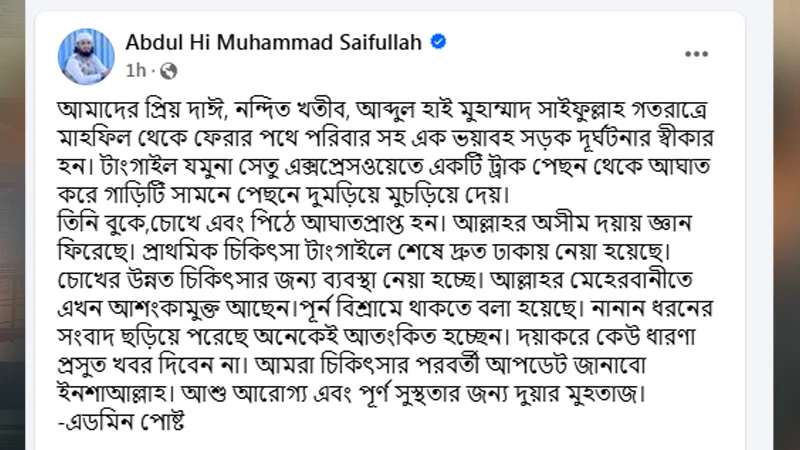The width and height of the screenshot is (800, 450).
Task: Click the blurred background left of post
Action: coord(12,225)
